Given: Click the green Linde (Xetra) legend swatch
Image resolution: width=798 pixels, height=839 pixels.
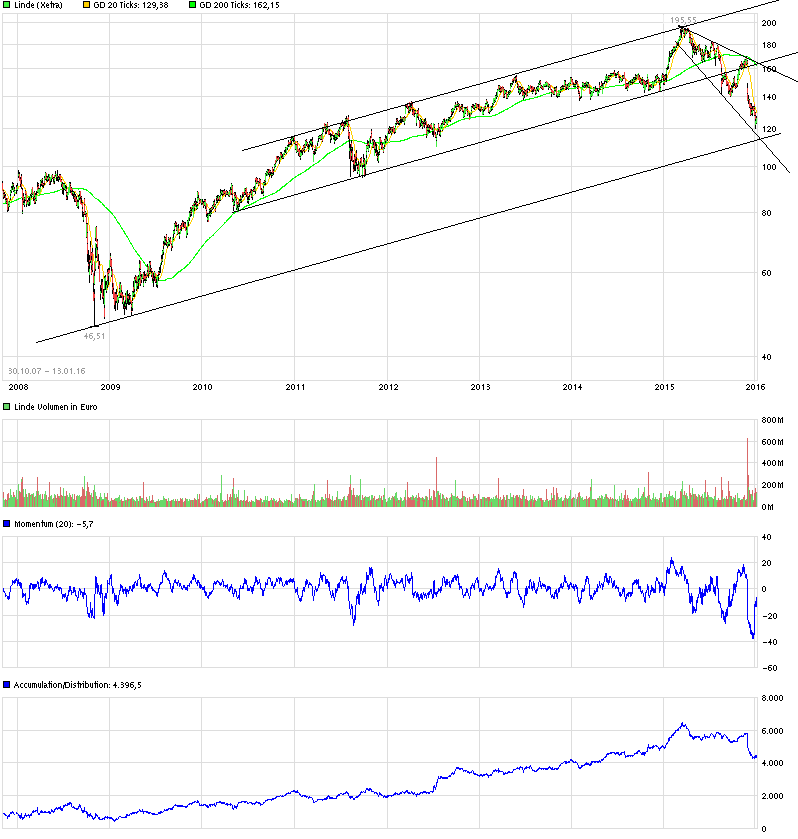Looking at the screenshot, I should 6,5.
